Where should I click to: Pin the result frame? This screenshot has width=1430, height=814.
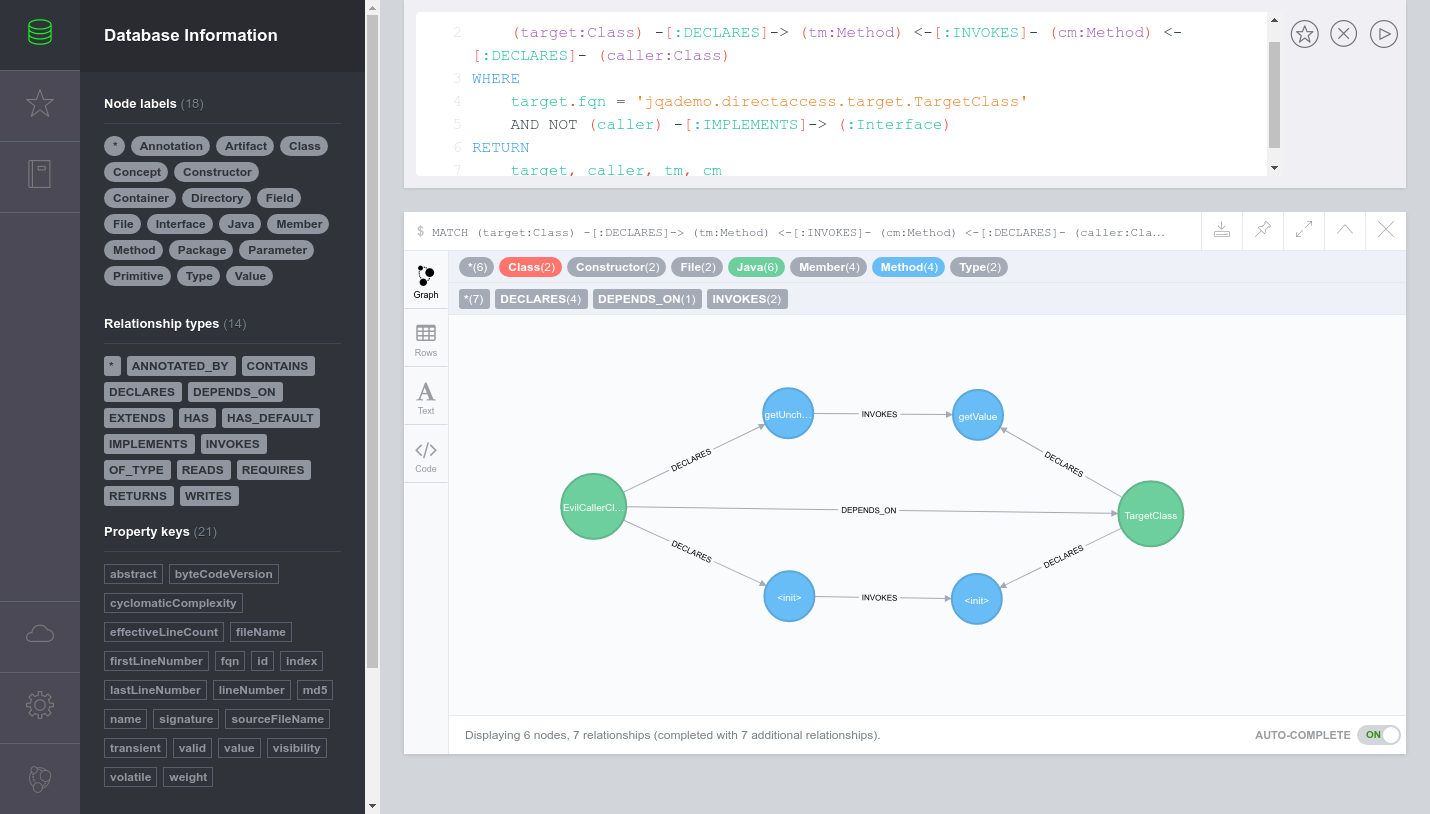point(1263,230)
